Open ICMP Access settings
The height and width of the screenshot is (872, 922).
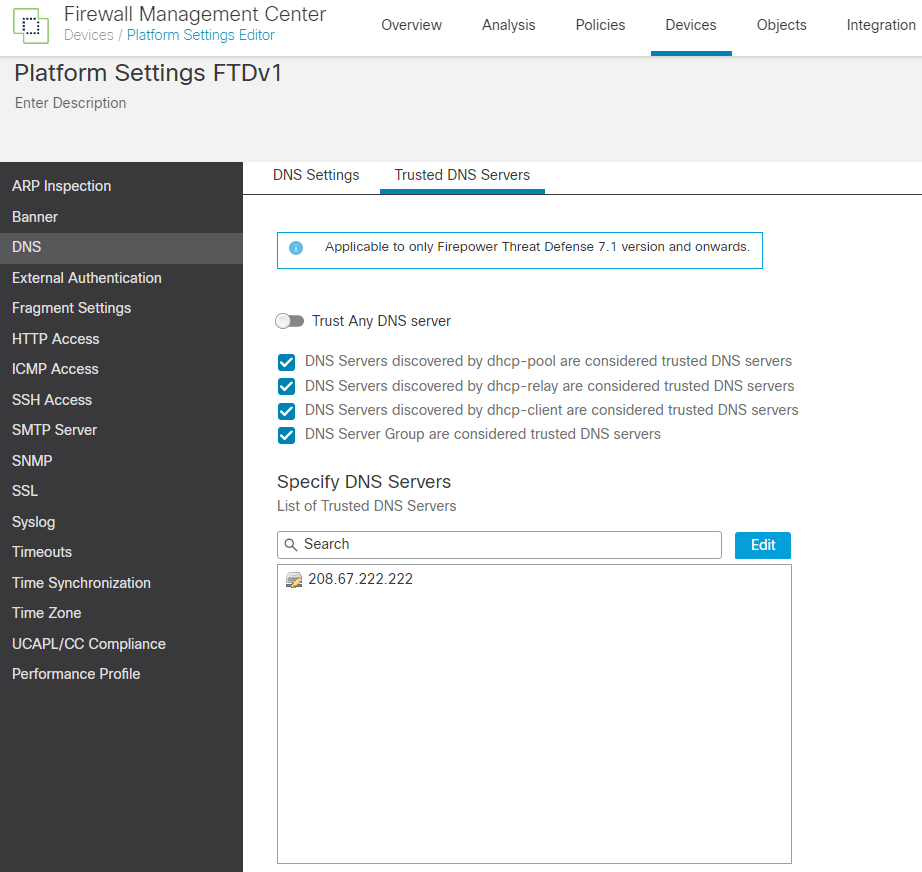[55, 369]
